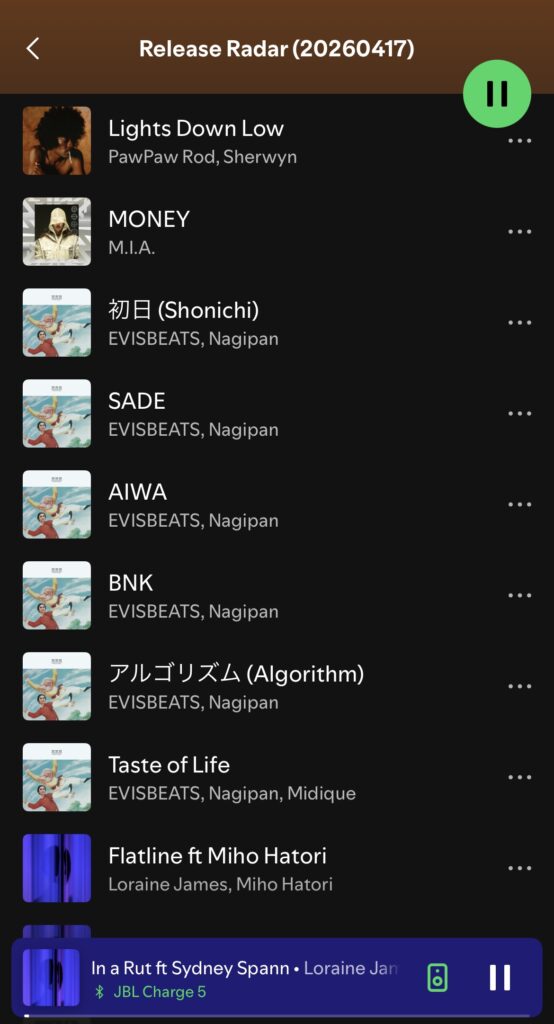
Task: Select the JBL Charge 5 Bluetooth label
Action: click(x=160, y=992)
